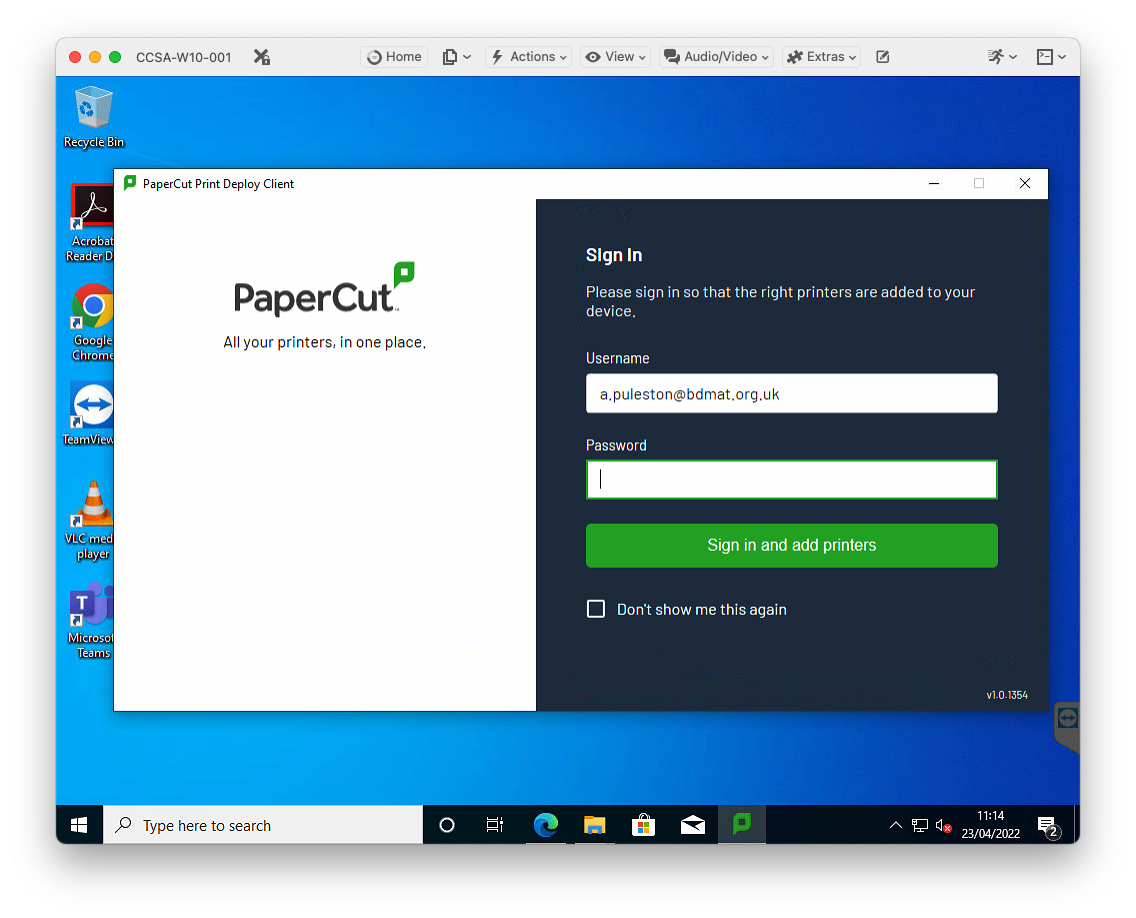1136x918 pixels.
Task: Open the View dropdown menu
Action: click(x=615, y=57)
